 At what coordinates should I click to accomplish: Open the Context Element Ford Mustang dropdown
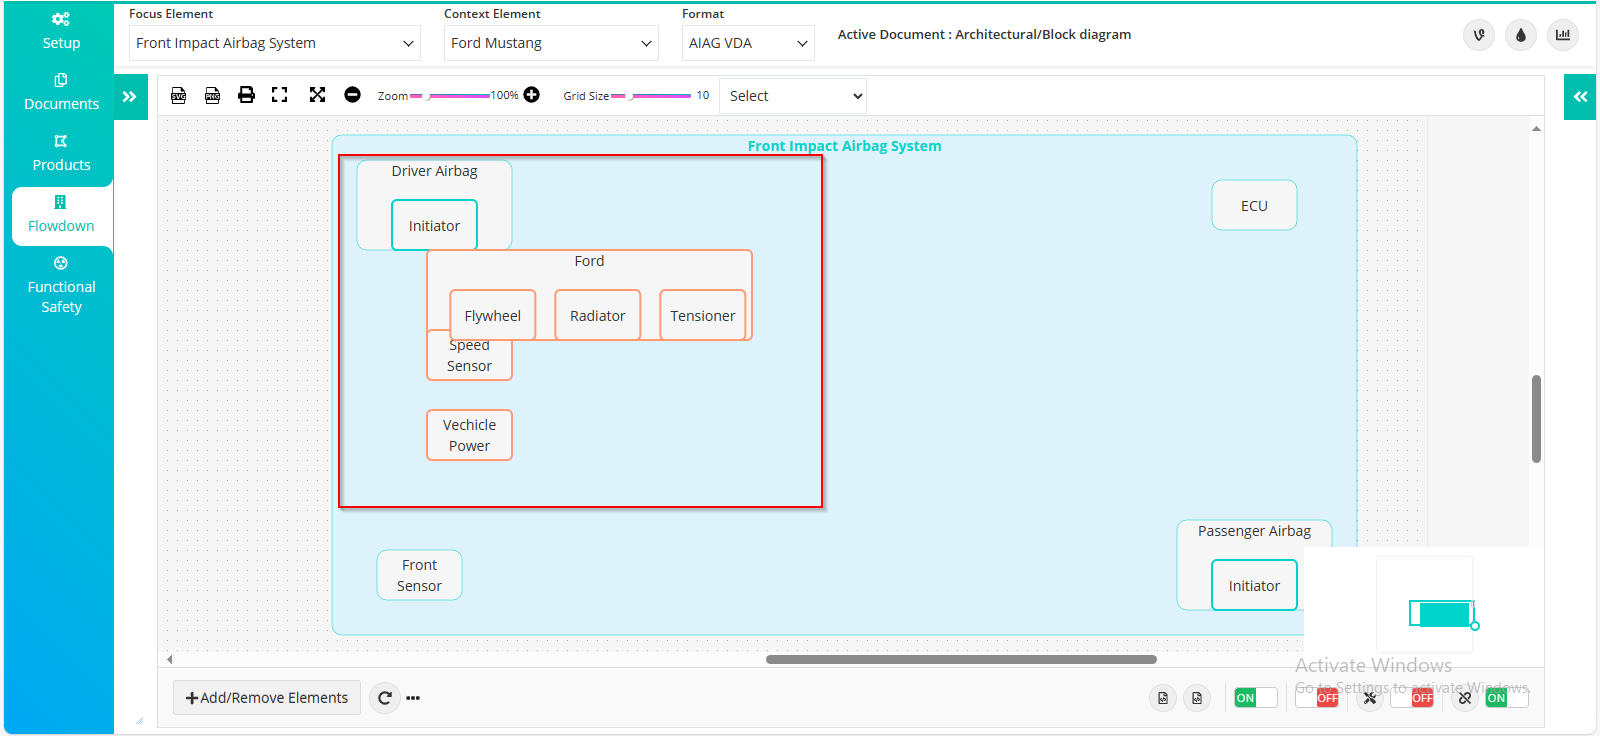551,43
